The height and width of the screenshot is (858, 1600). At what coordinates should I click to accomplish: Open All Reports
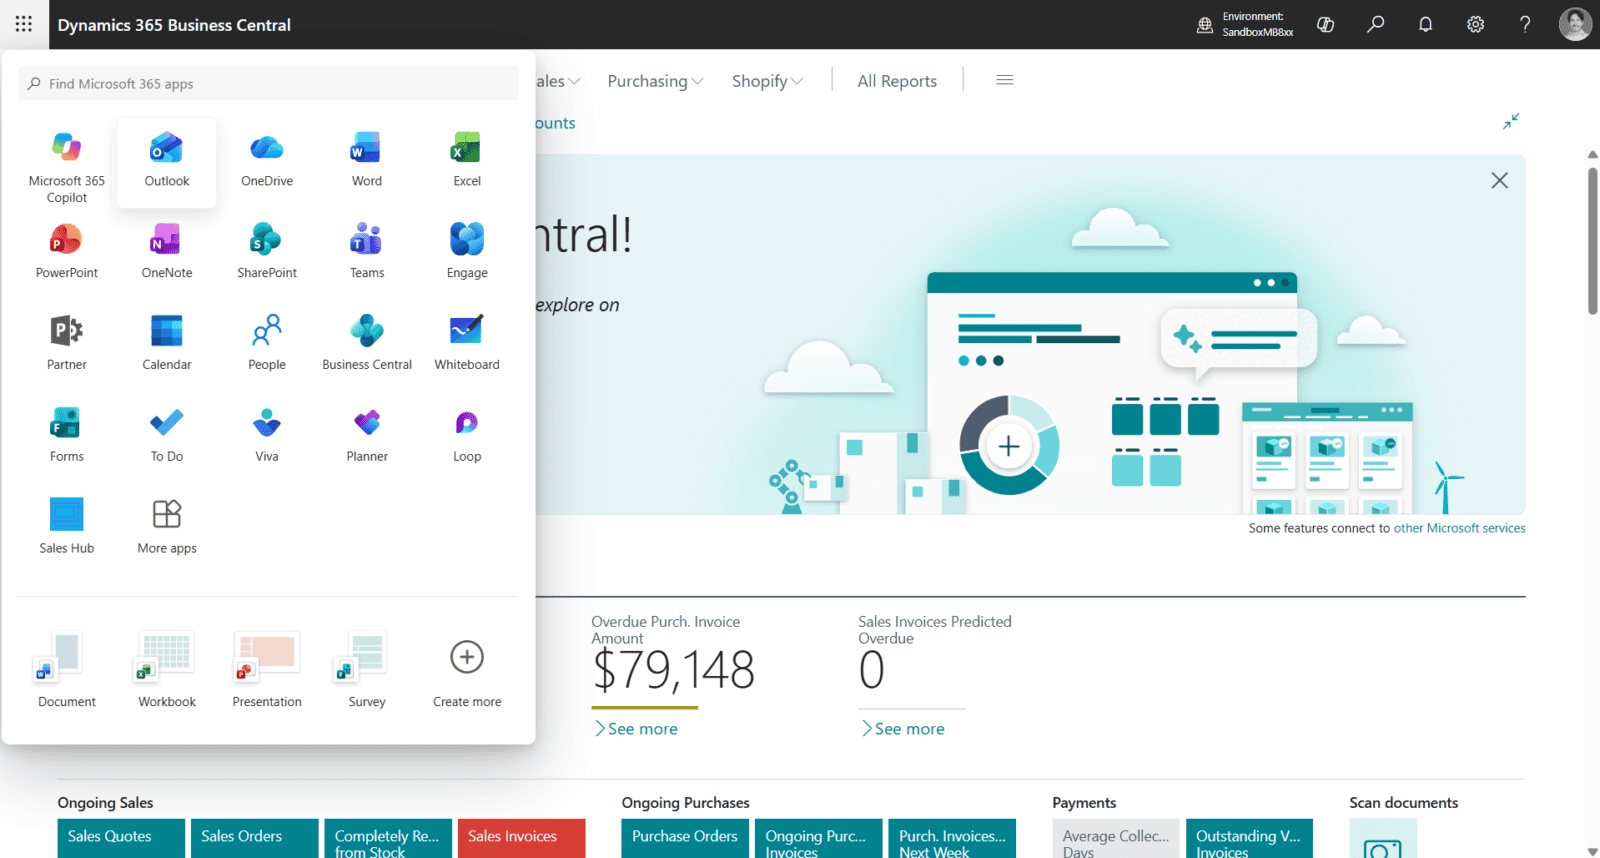point(897,81)
